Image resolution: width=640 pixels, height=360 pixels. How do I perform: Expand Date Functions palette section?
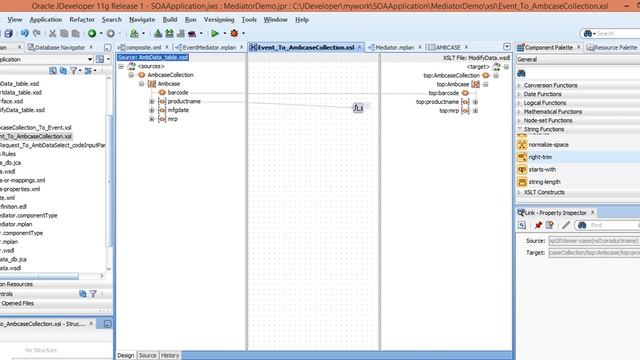tap(520, 94)
